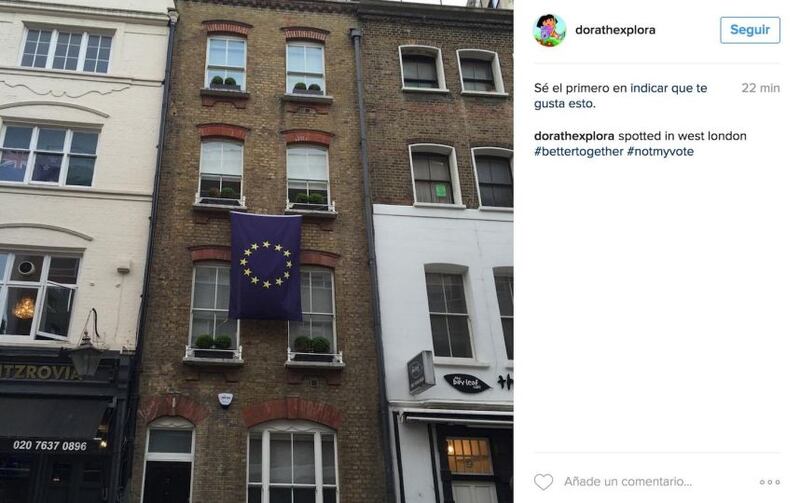Click the lit chandelier window
The height and width of the screenshot is (503, 800).
point(24,308)
